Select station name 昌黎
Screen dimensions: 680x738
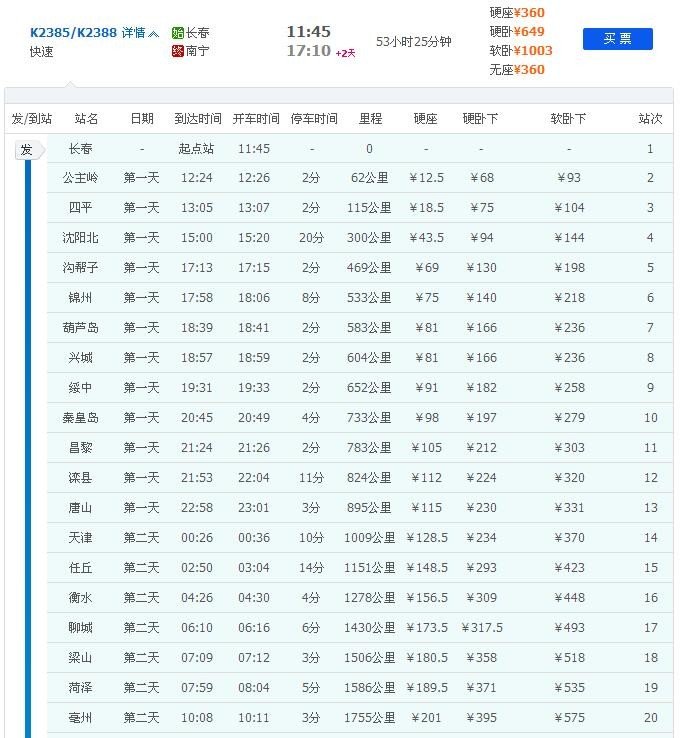(80, 448)
